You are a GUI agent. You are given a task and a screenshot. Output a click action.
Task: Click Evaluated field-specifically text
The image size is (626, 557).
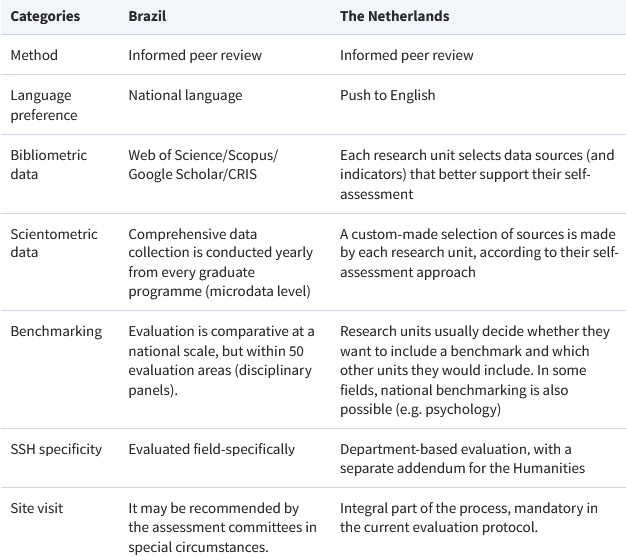pos(212,449)
